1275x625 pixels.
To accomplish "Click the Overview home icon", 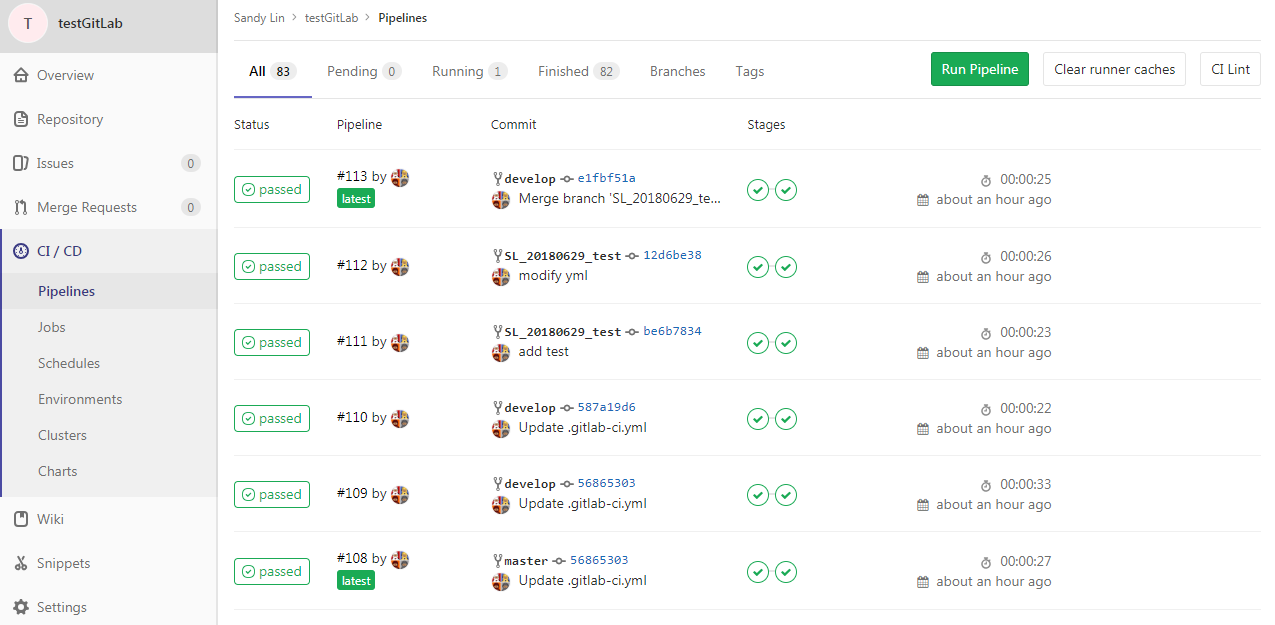I will [x=21, y=75].
